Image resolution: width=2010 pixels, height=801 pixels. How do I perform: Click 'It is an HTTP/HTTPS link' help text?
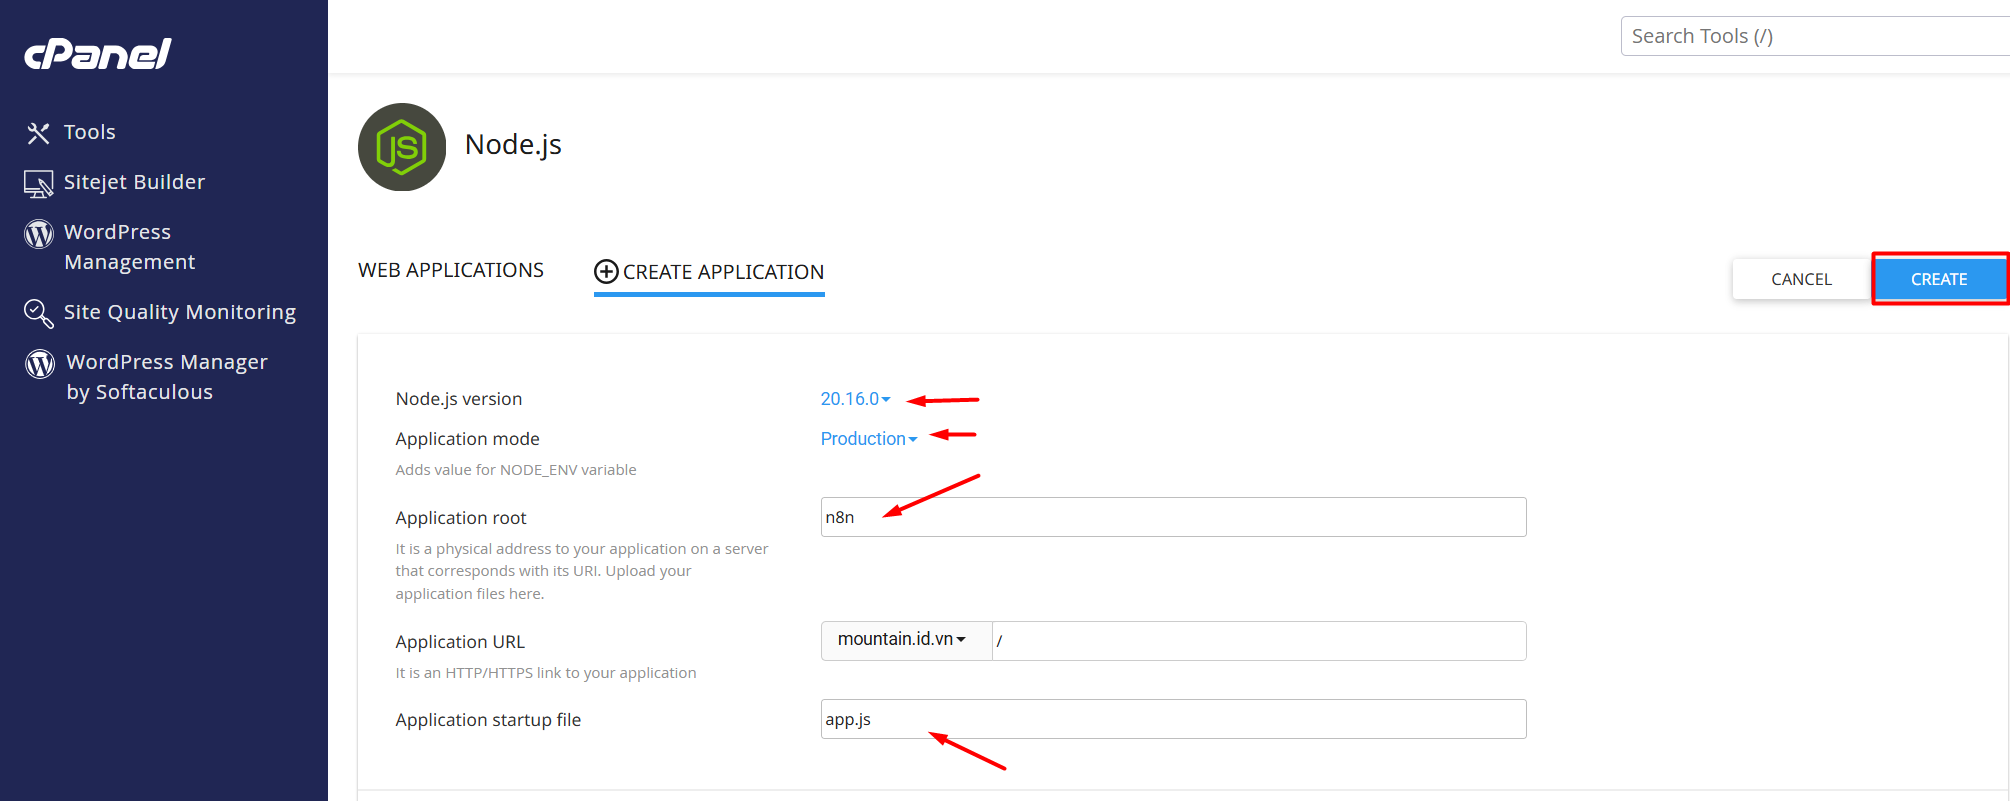click(546, 673)
